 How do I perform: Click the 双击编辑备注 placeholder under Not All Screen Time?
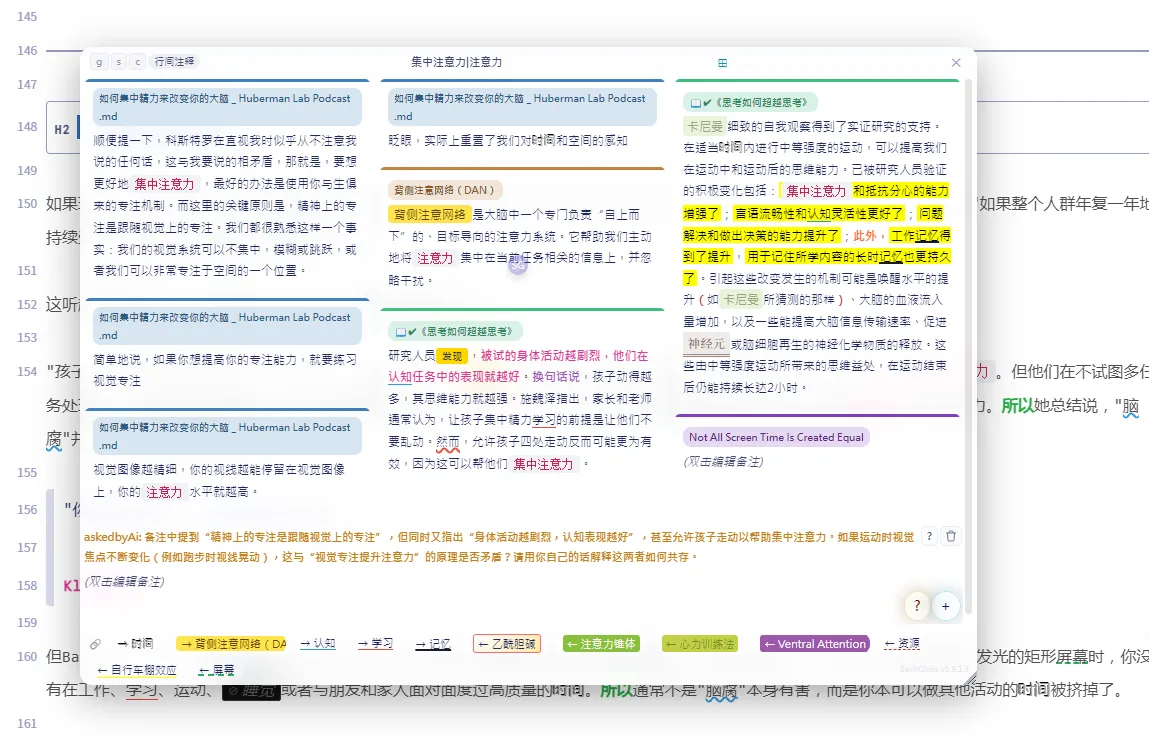click(723, 462)
